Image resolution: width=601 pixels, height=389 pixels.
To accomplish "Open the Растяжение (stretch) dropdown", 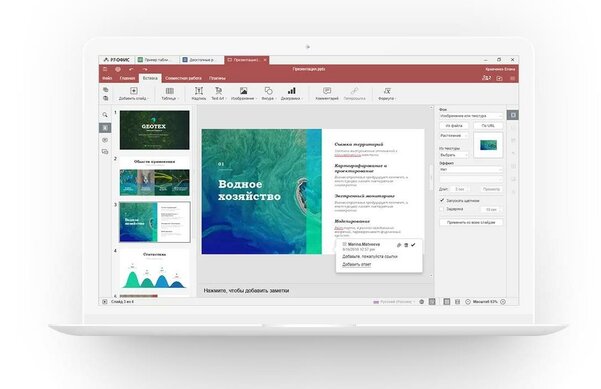I will coord(453,136).
